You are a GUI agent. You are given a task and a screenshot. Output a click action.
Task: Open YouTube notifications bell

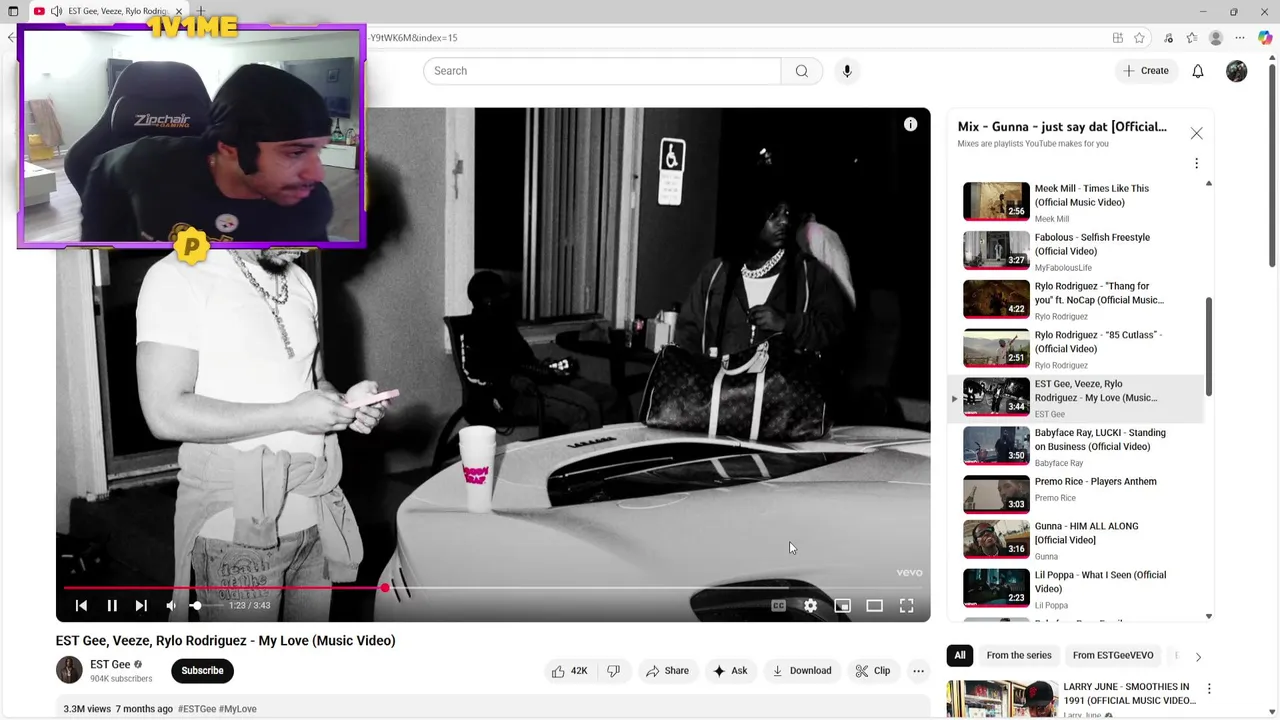pos(1197,71)
